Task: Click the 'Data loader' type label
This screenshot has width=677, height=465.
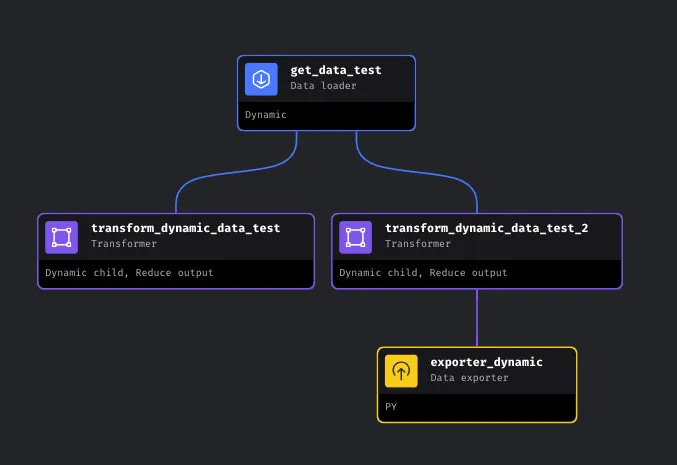Action: click(x=323, y=85)
